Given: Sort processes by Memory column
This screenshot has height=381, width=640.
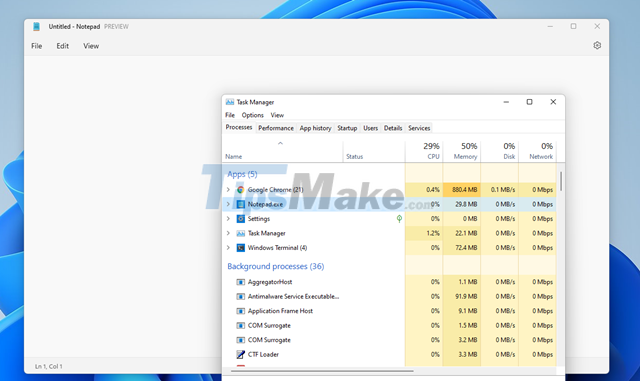Looking at the screenshot, I should (x=462, y=151).
